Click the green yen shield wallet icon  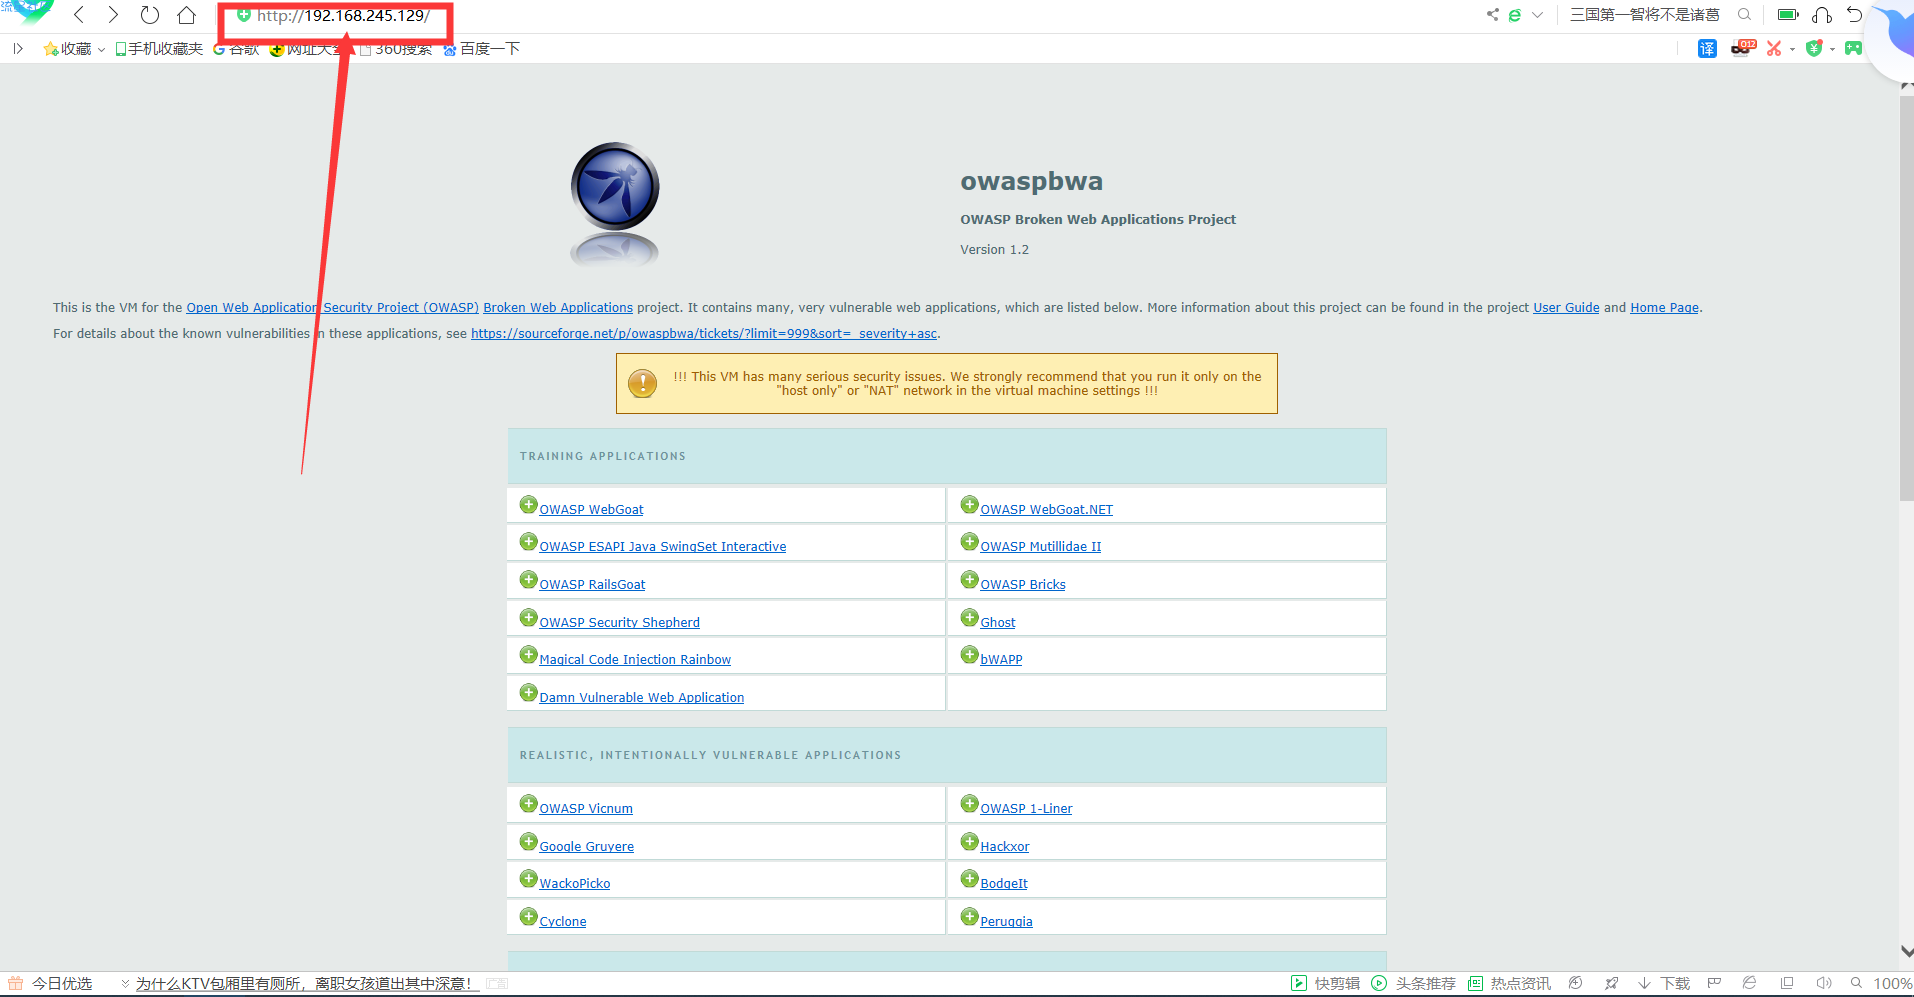pos(1814,48)
